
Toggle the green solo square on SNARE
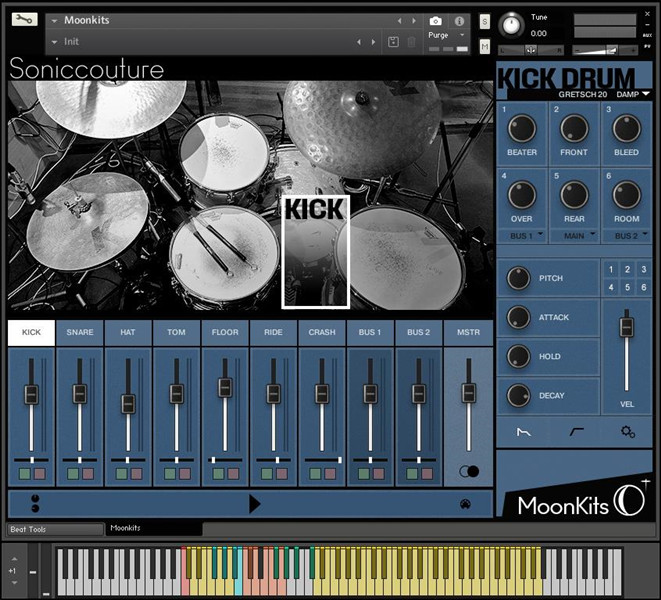(73, 473)
